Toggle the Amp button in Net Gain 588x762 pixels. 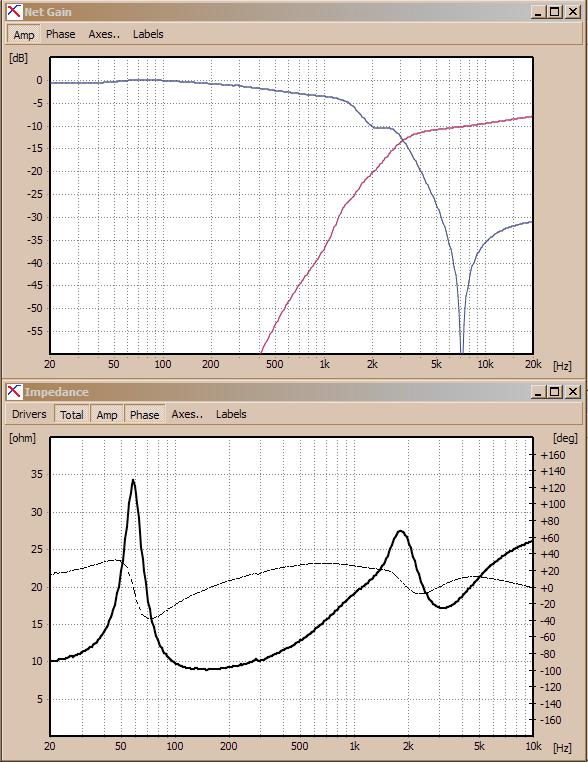coord(23,35)
